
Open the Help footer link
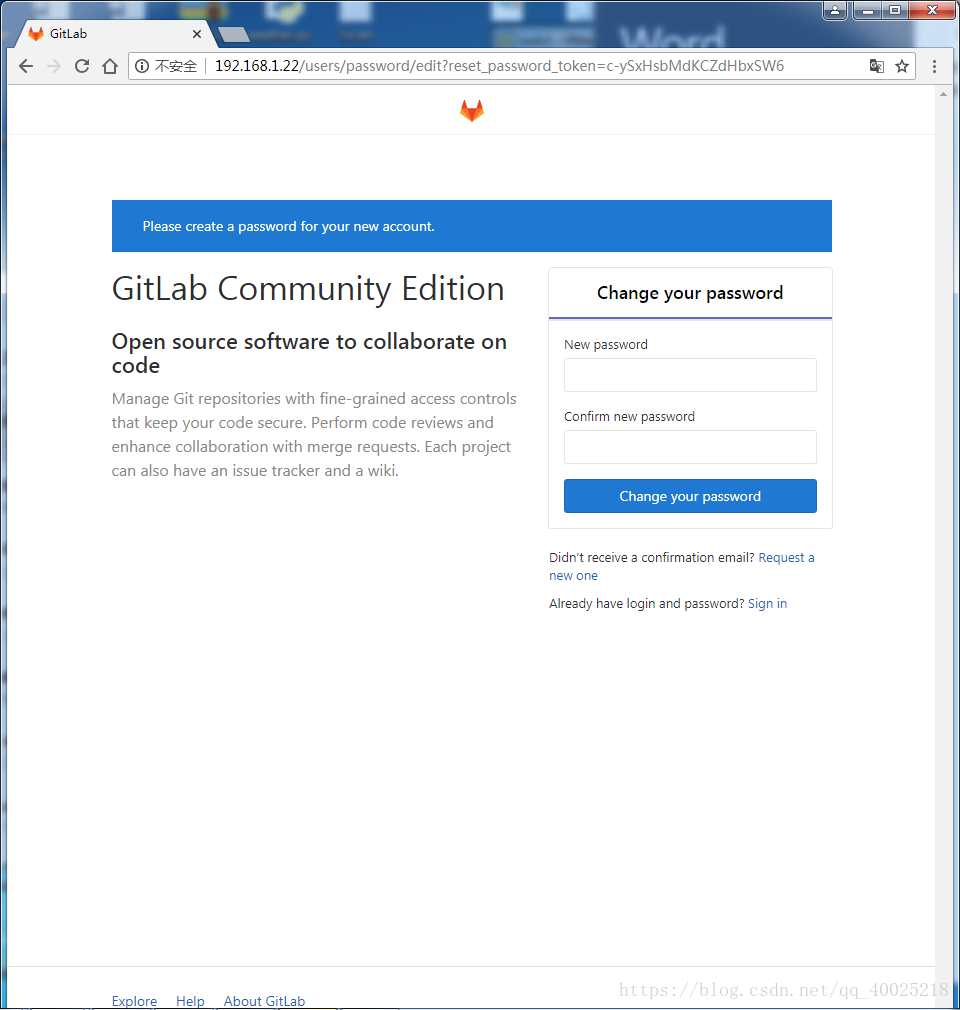(190, 1001)
